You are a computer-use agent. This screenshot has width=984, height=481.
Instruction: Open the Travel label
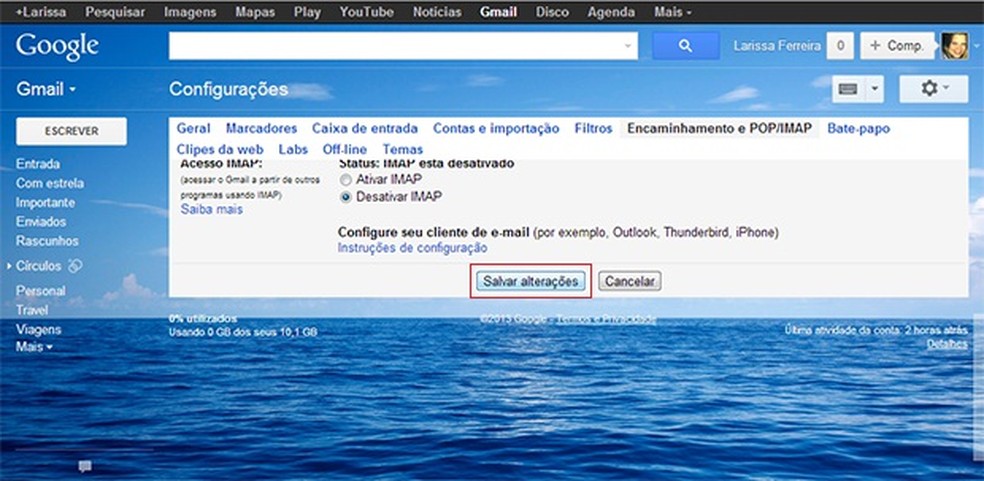tap(31, 310)
